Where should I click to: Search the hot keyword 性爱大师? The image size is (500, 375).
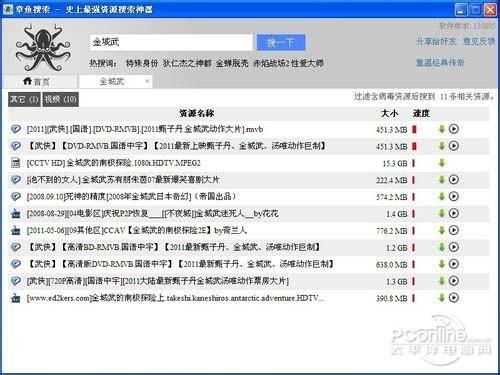point(306,63)
